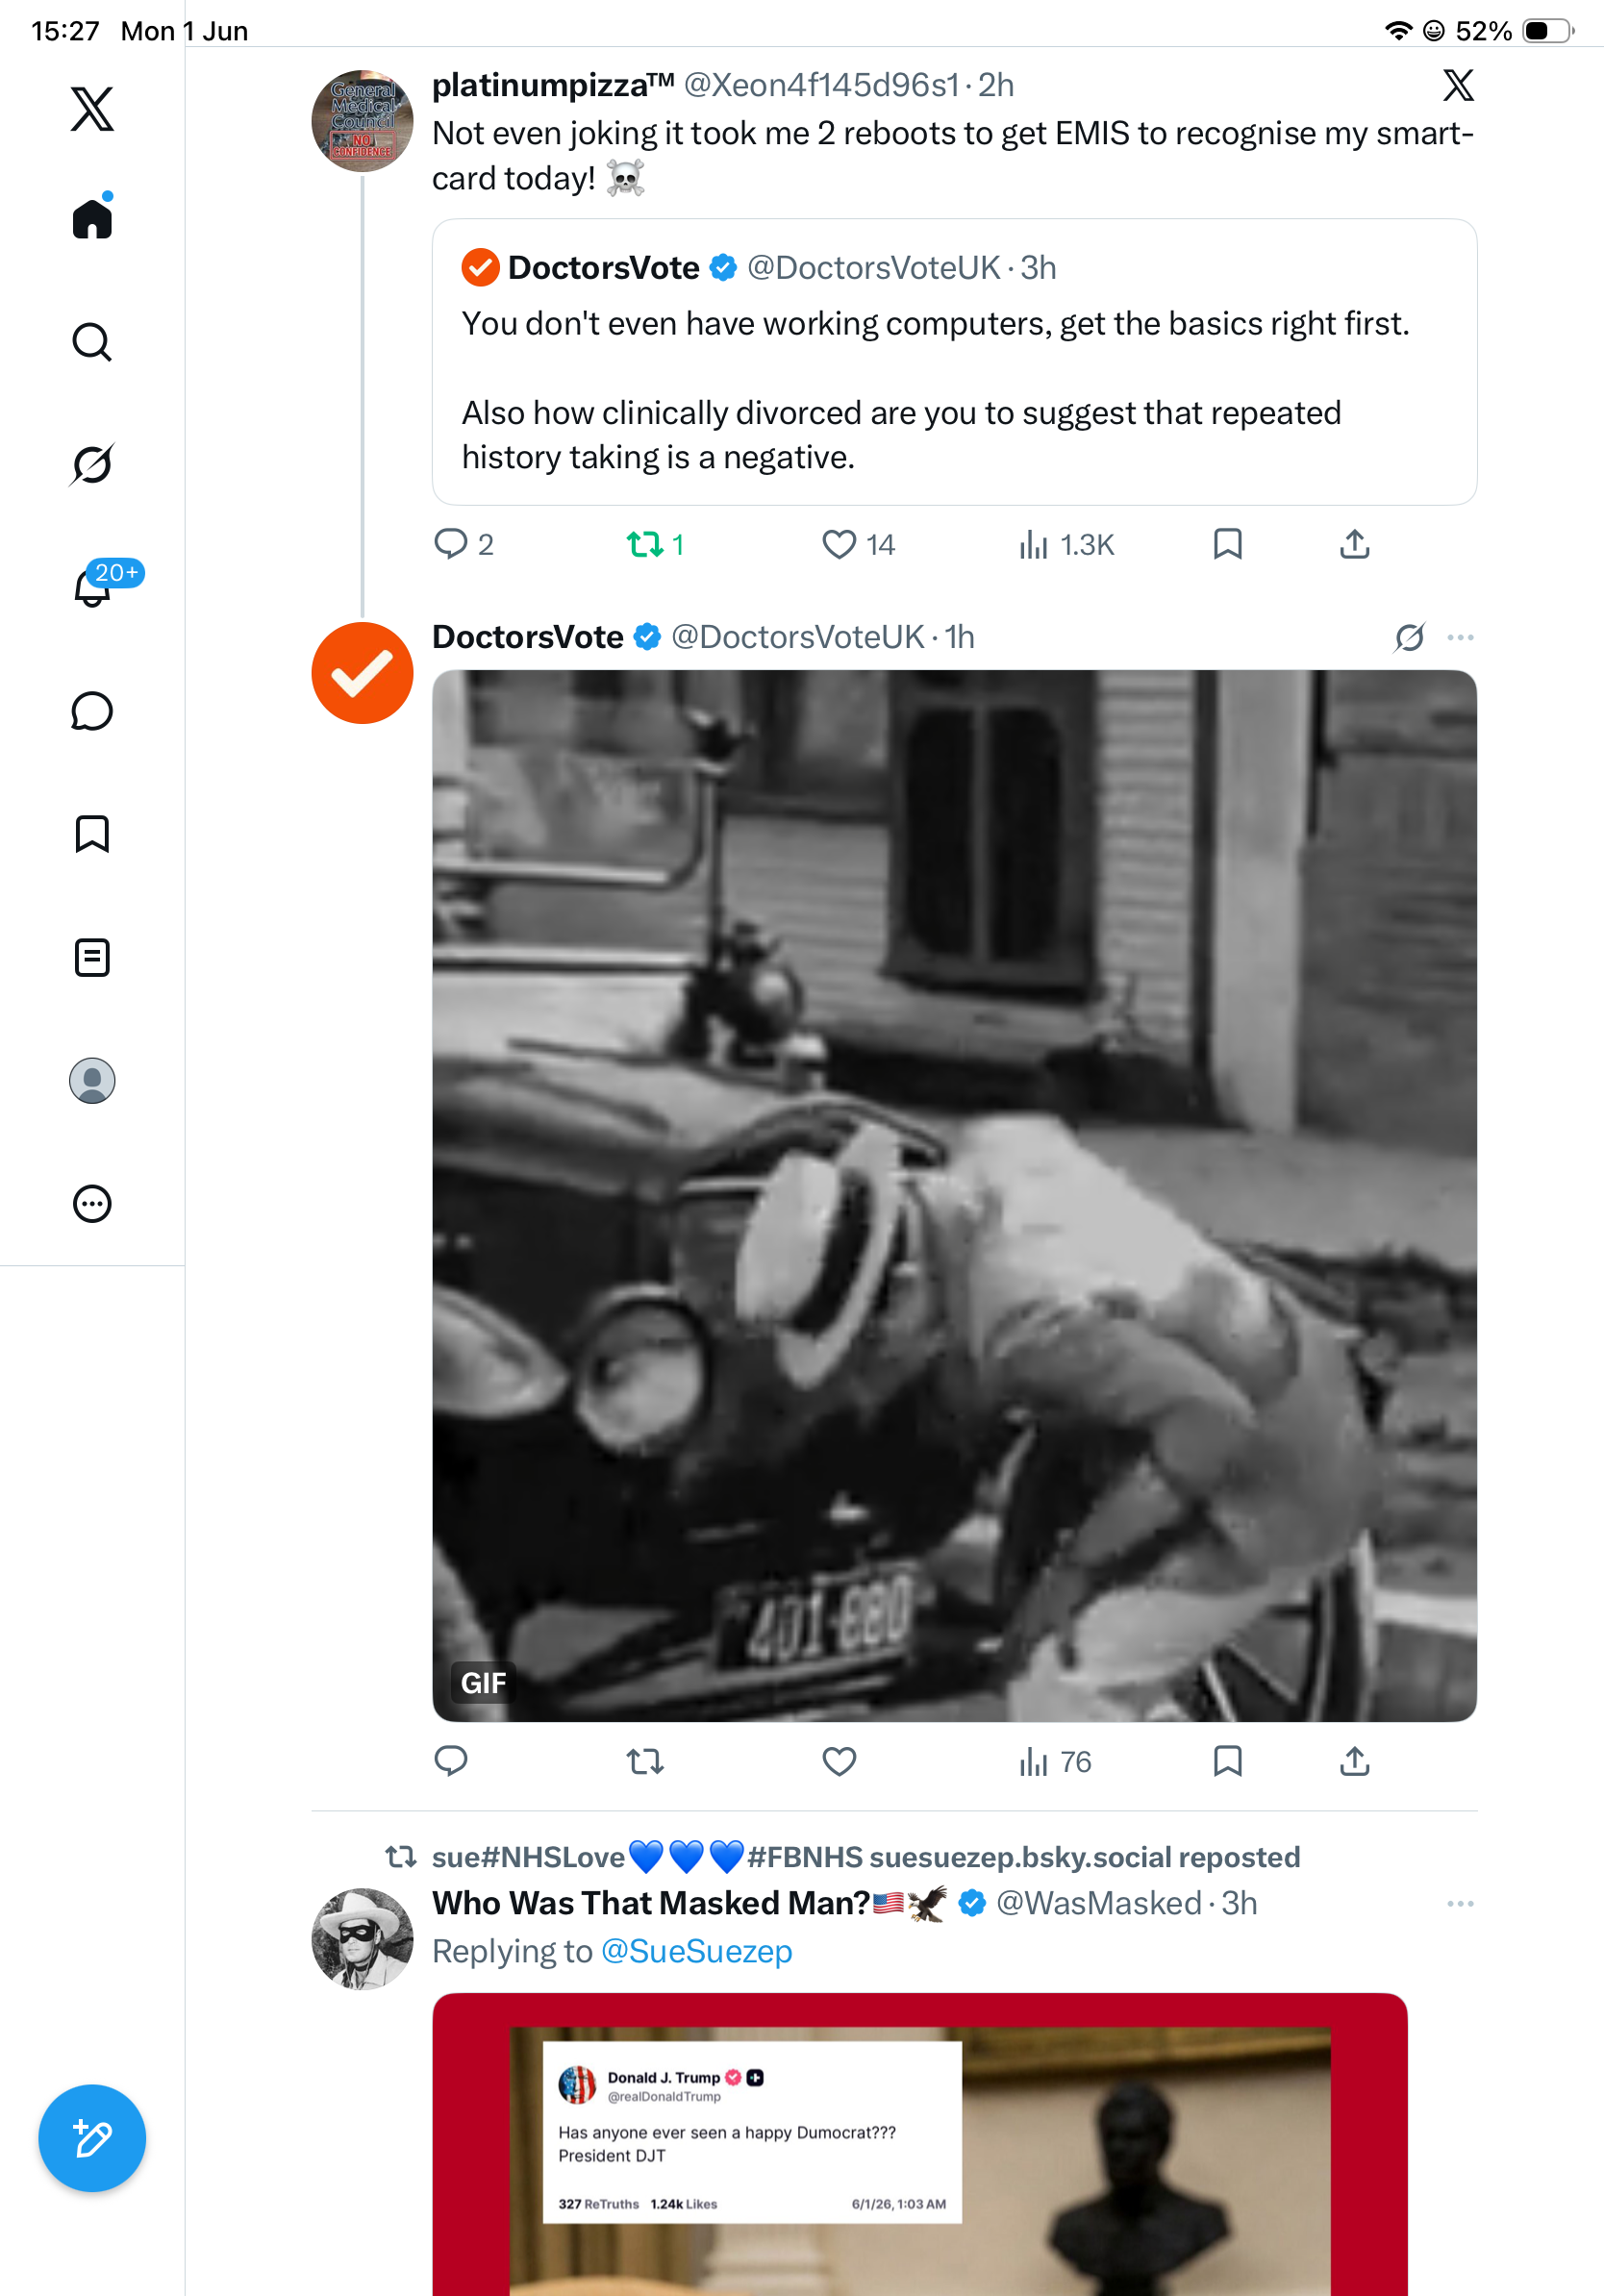Bookmark the DoctorsVote GIF post
Image resolution: width=1604 pixels, height=2296 pixels.
(x=1227, y=1761)
